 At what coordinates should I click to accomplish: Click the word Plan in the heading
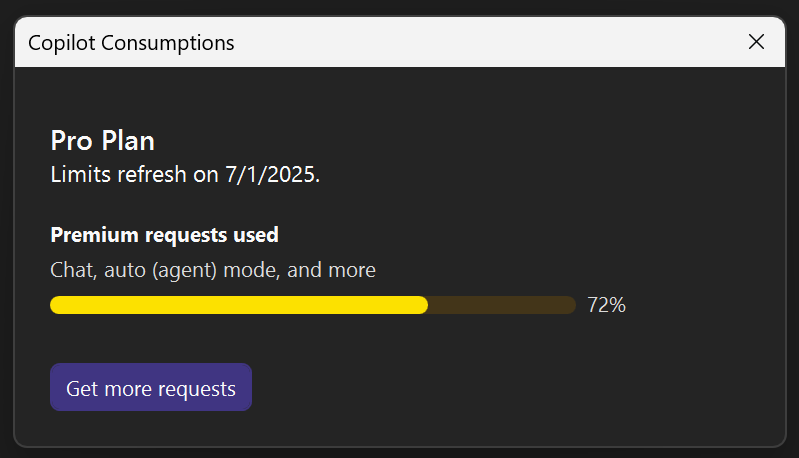tap(128, 141)
